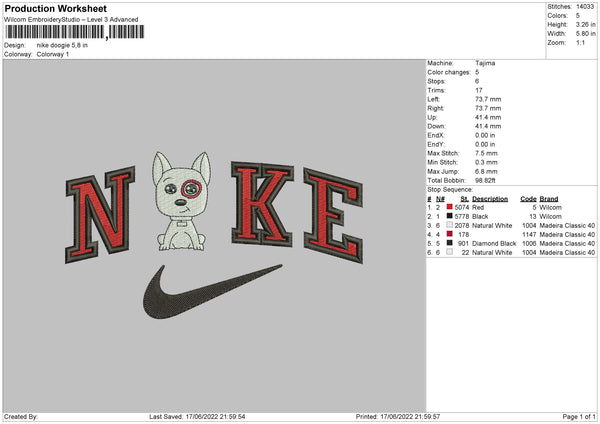Click the 'Down:' measurement label

(x=437, y=126)
